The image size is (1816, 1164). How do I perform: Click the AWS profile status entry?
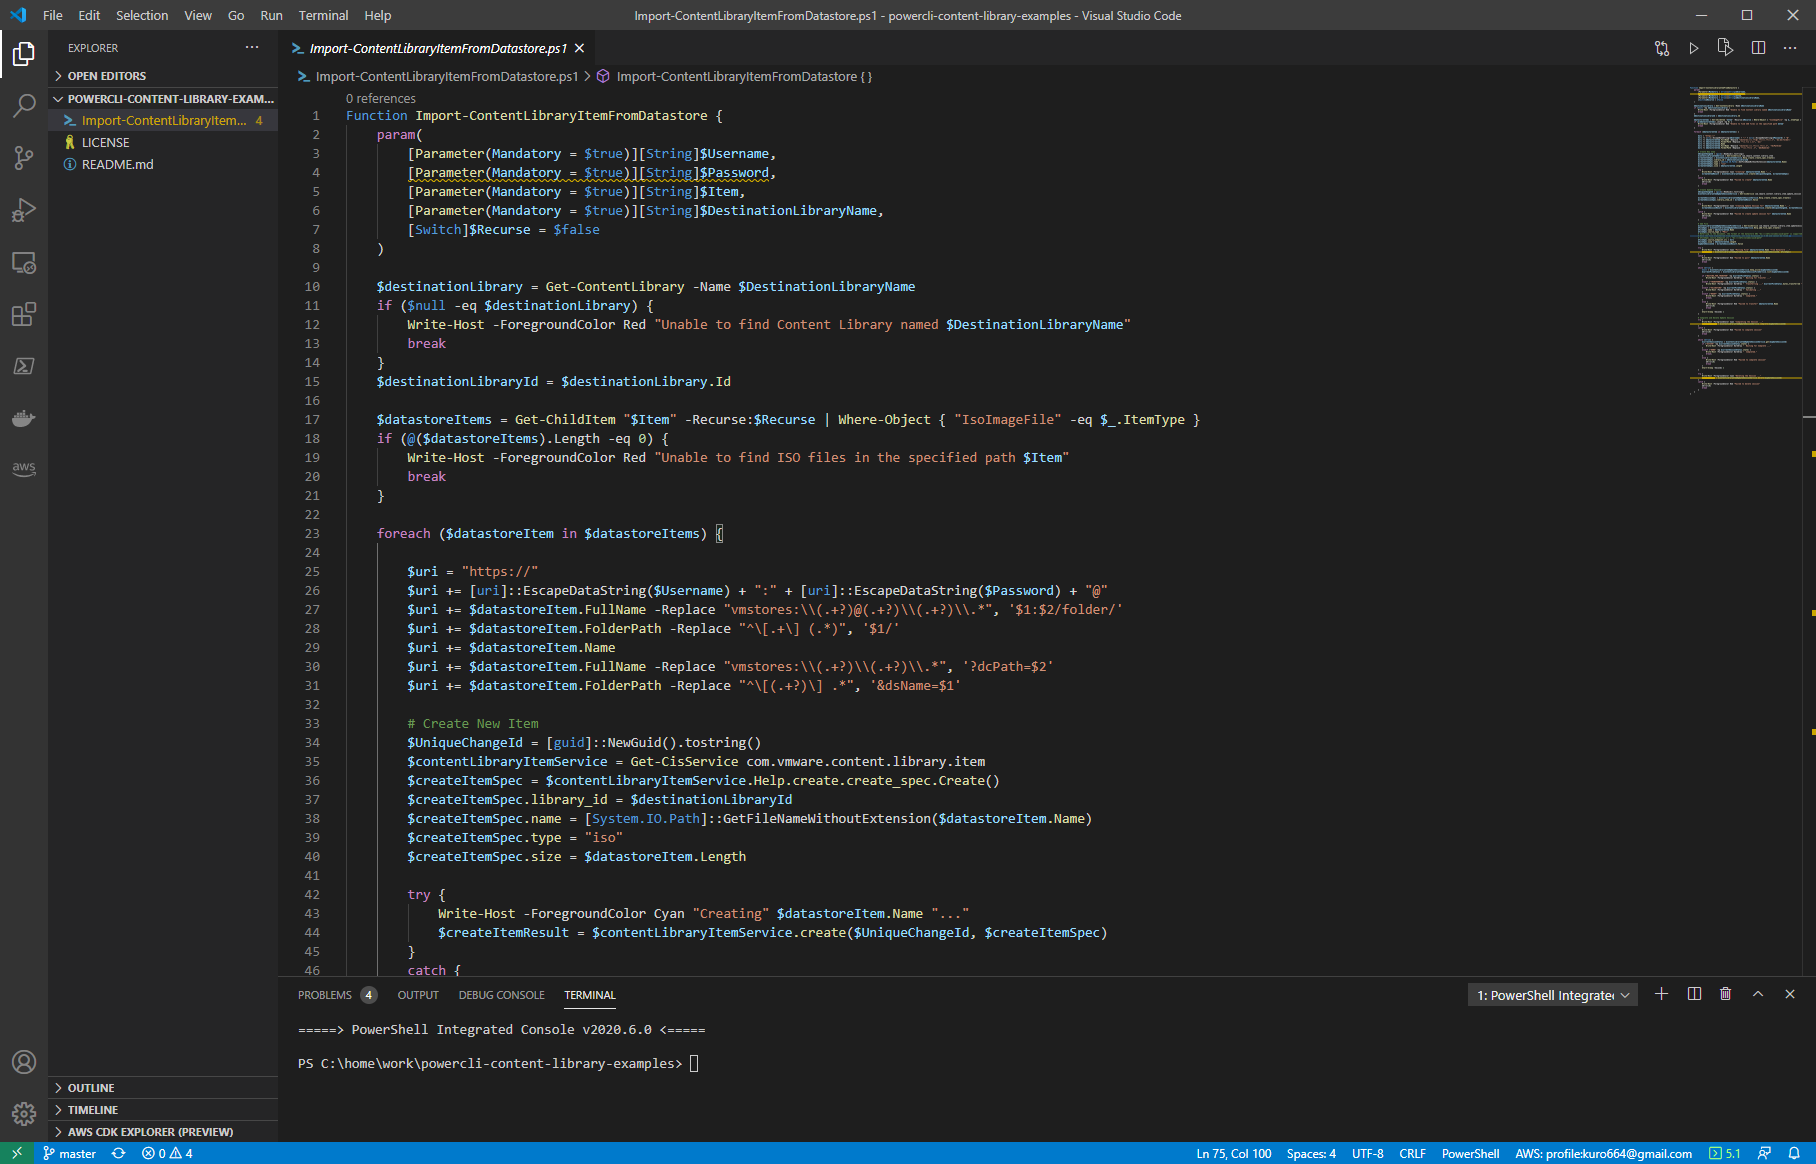(x=1603, y=1153)
